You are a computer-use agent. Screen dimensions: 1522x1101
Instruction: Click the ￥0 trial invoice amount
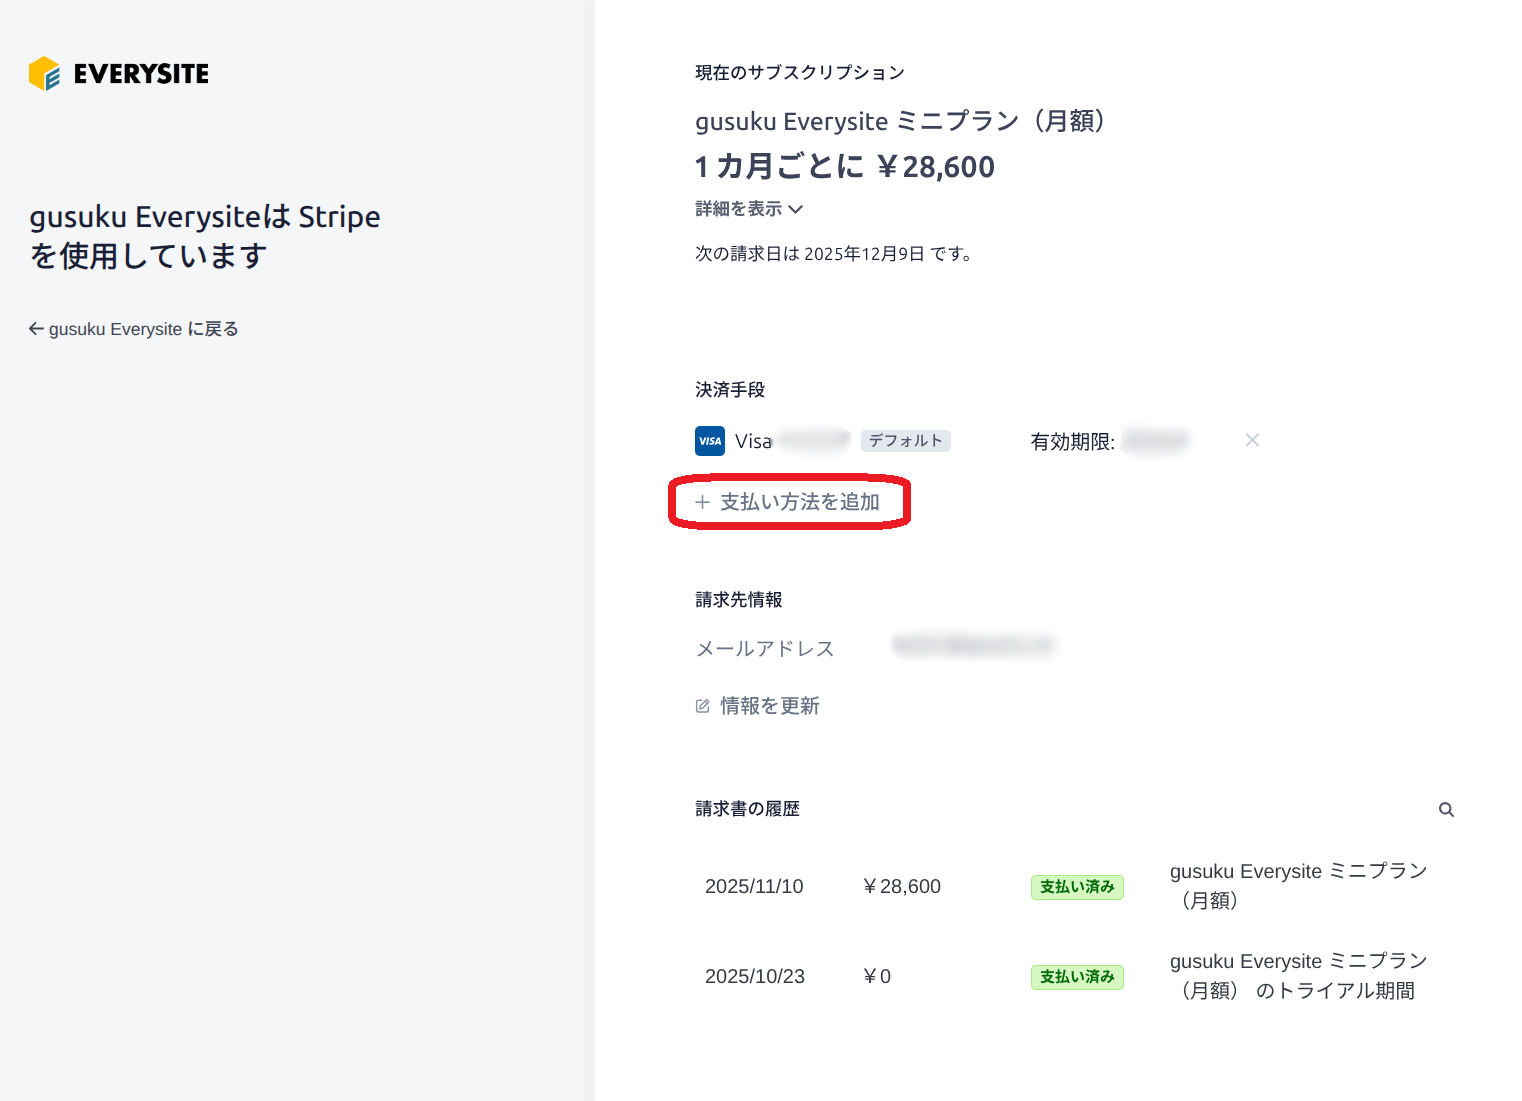coord(876,977)
